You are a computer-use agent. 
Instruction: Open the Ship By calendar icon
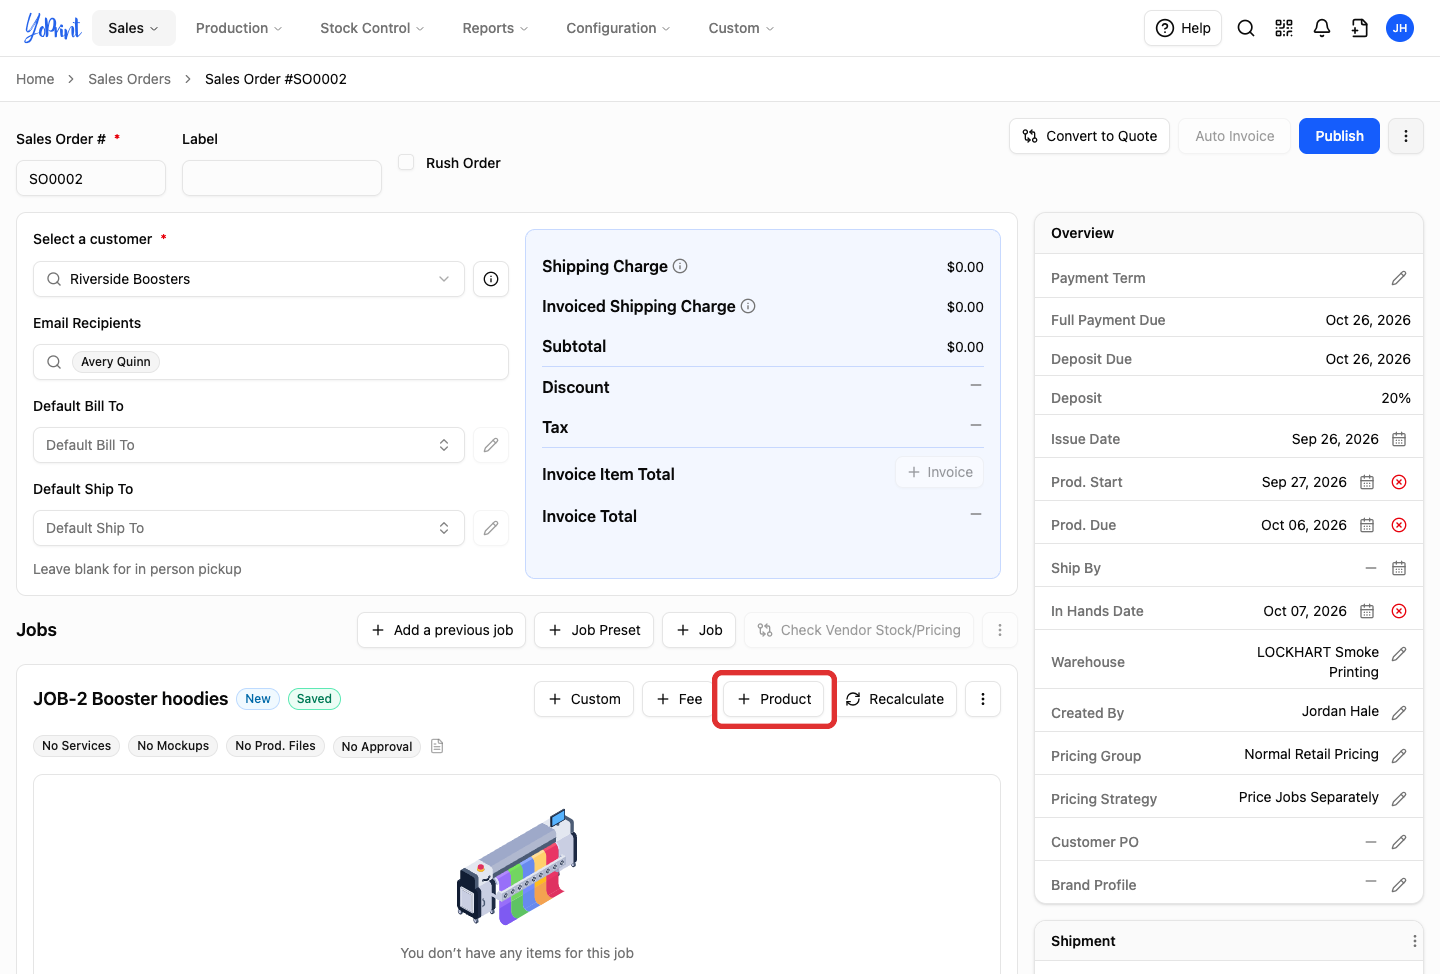[1399, 568]
